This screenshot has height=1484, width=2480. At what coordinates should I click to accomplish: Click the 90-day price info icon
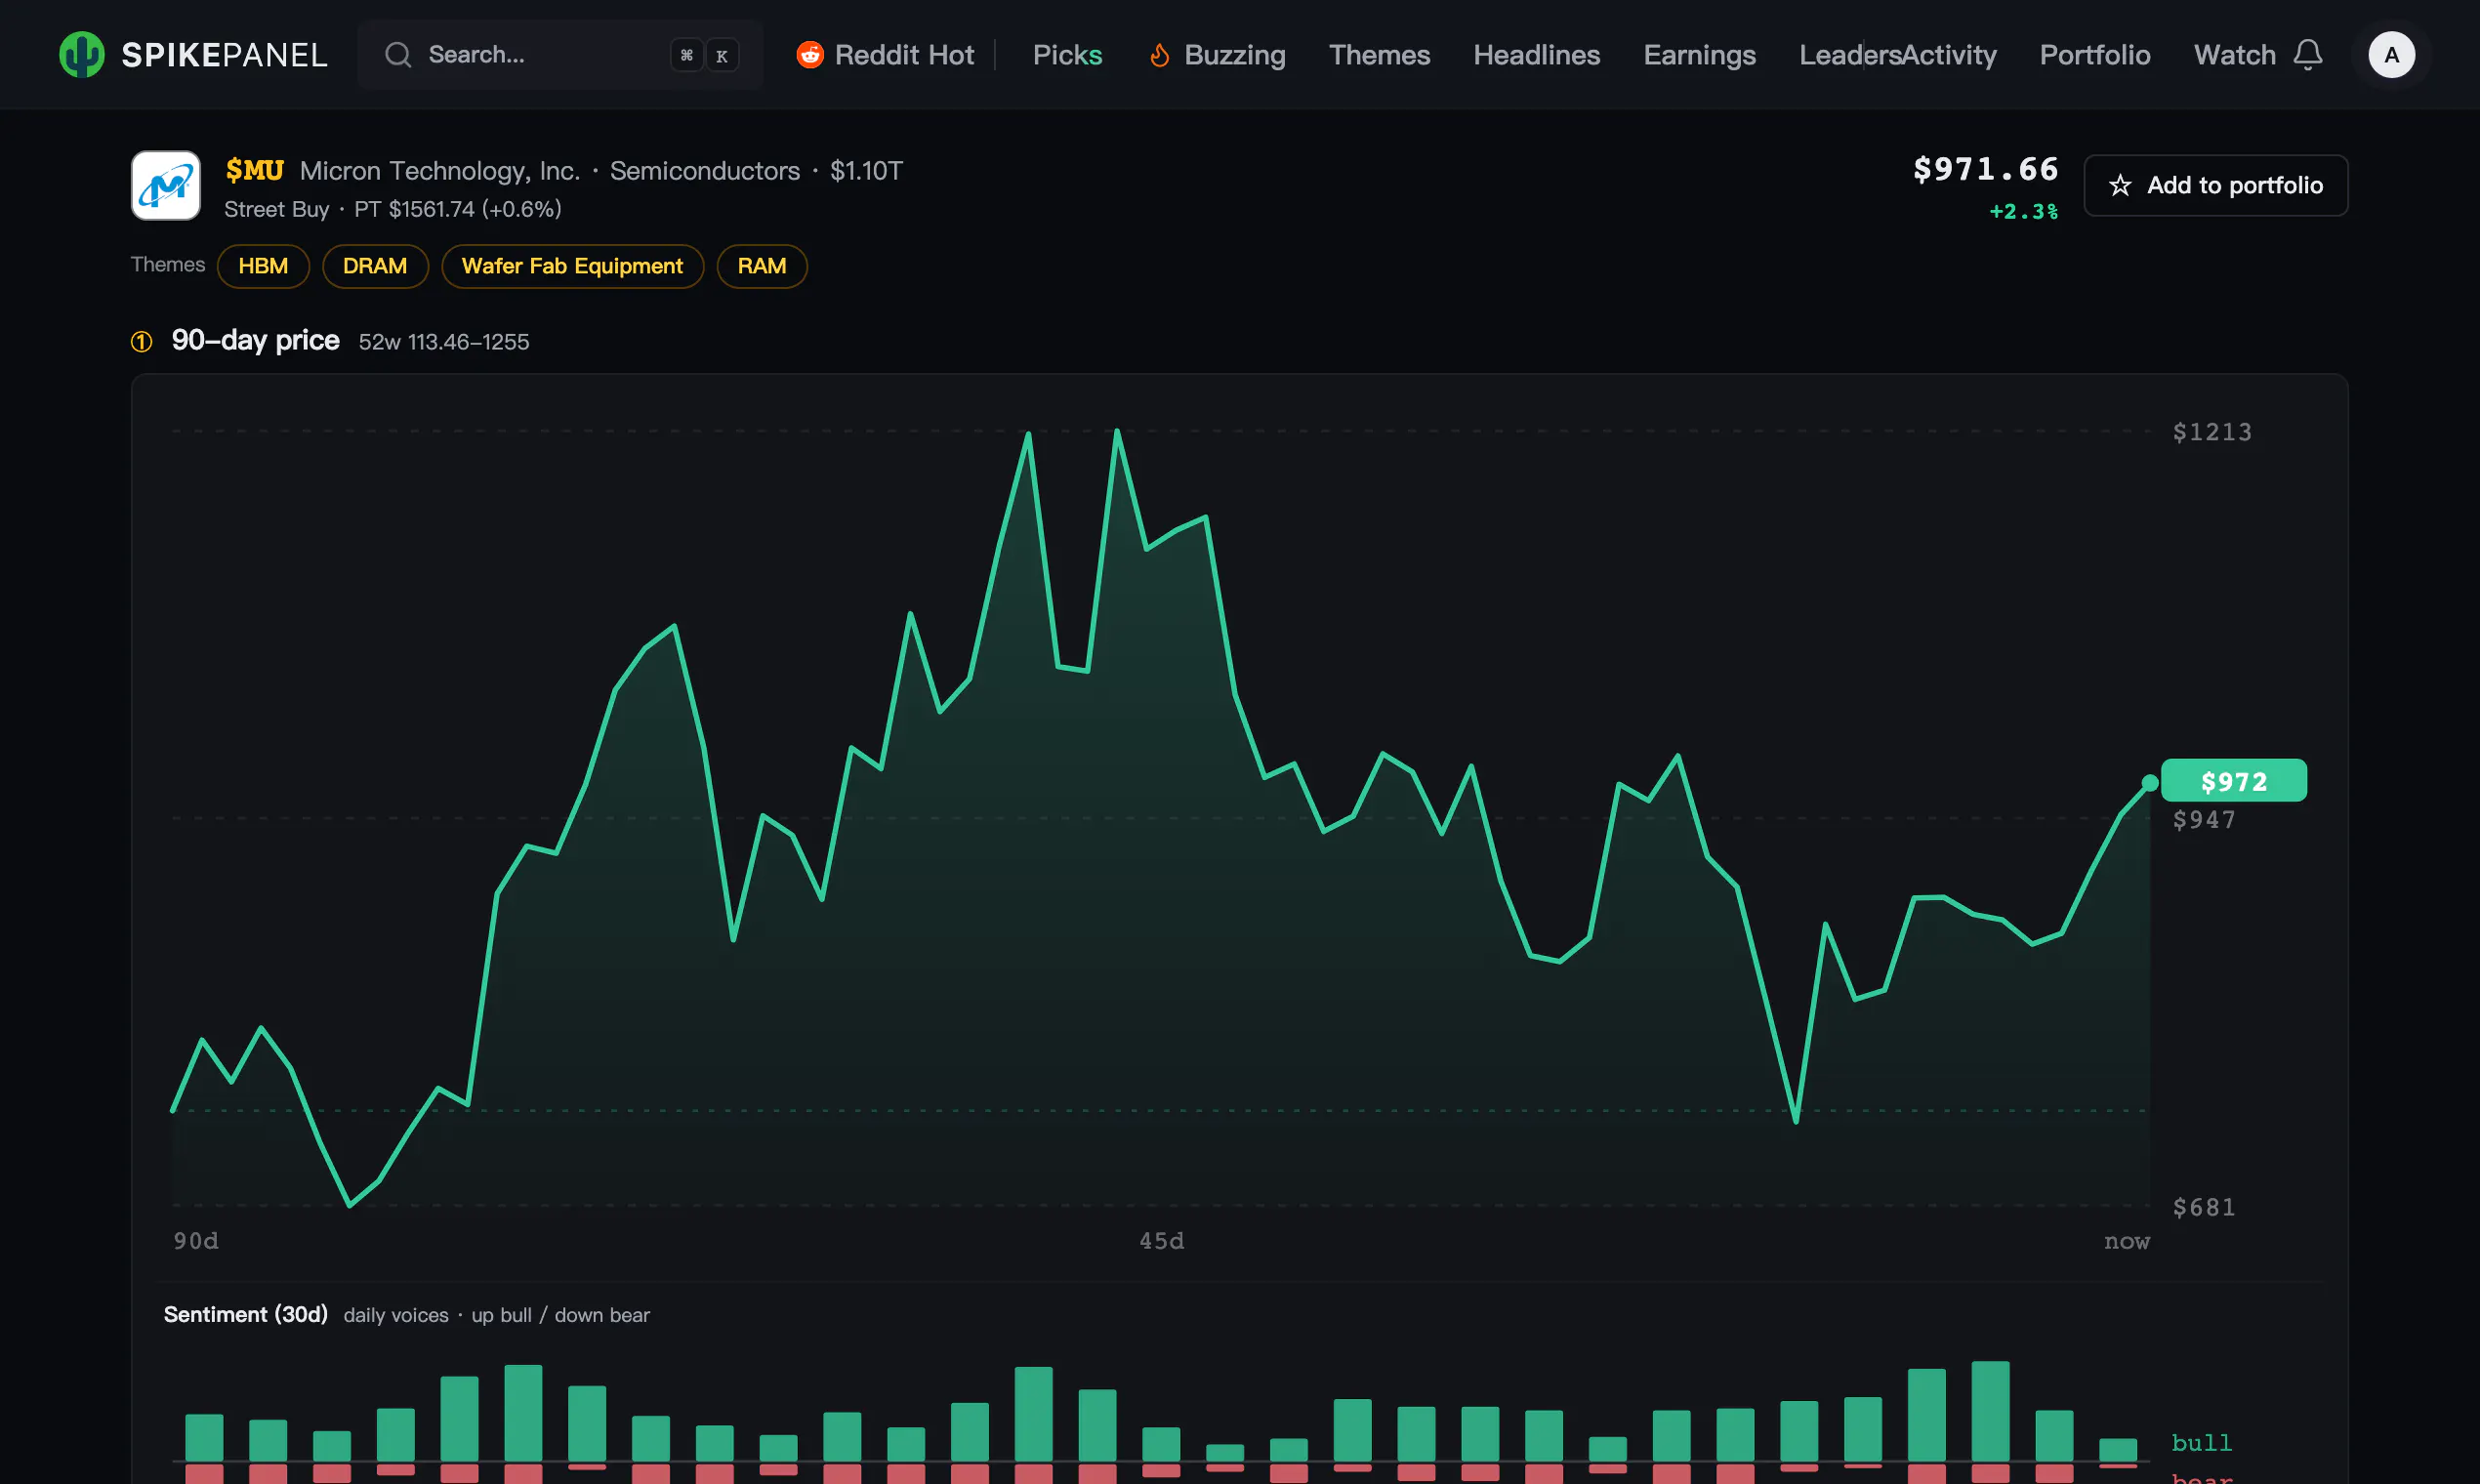pos(141,342)
